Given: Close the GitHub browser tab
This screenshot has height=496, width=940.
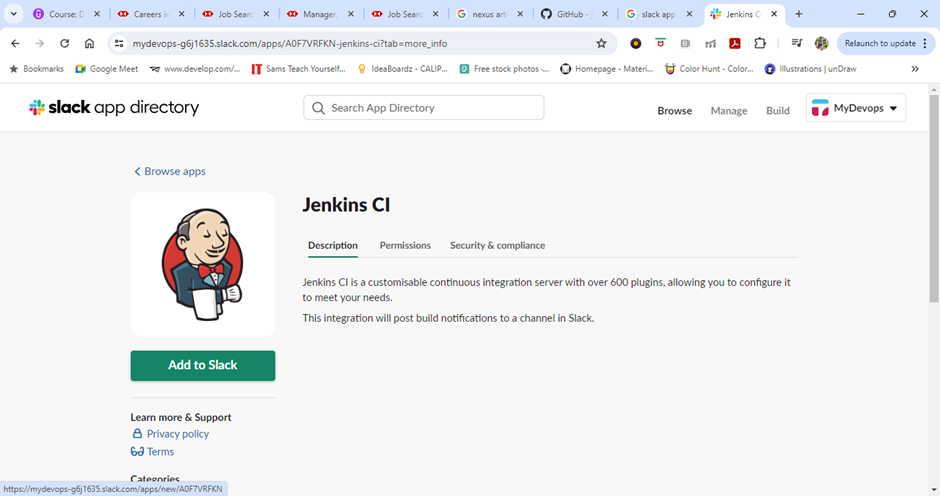Looking at the screenshot, I should pos(605,14).
